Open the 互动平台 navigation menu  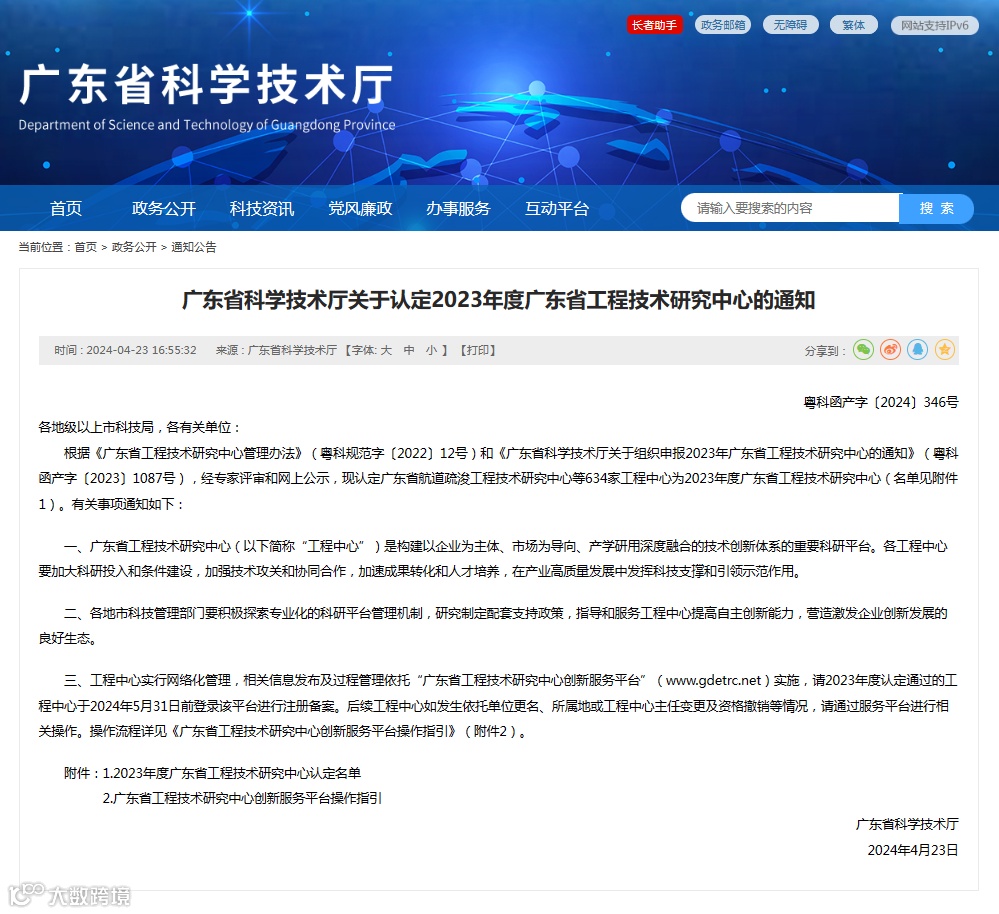[x=557, y=208]
